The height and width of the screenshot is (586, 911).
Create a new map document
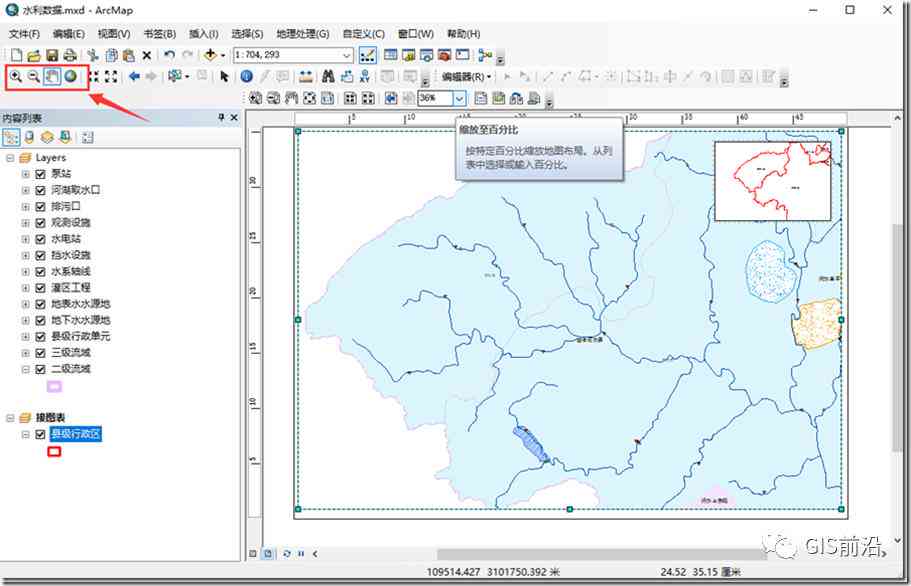[16, 55]
